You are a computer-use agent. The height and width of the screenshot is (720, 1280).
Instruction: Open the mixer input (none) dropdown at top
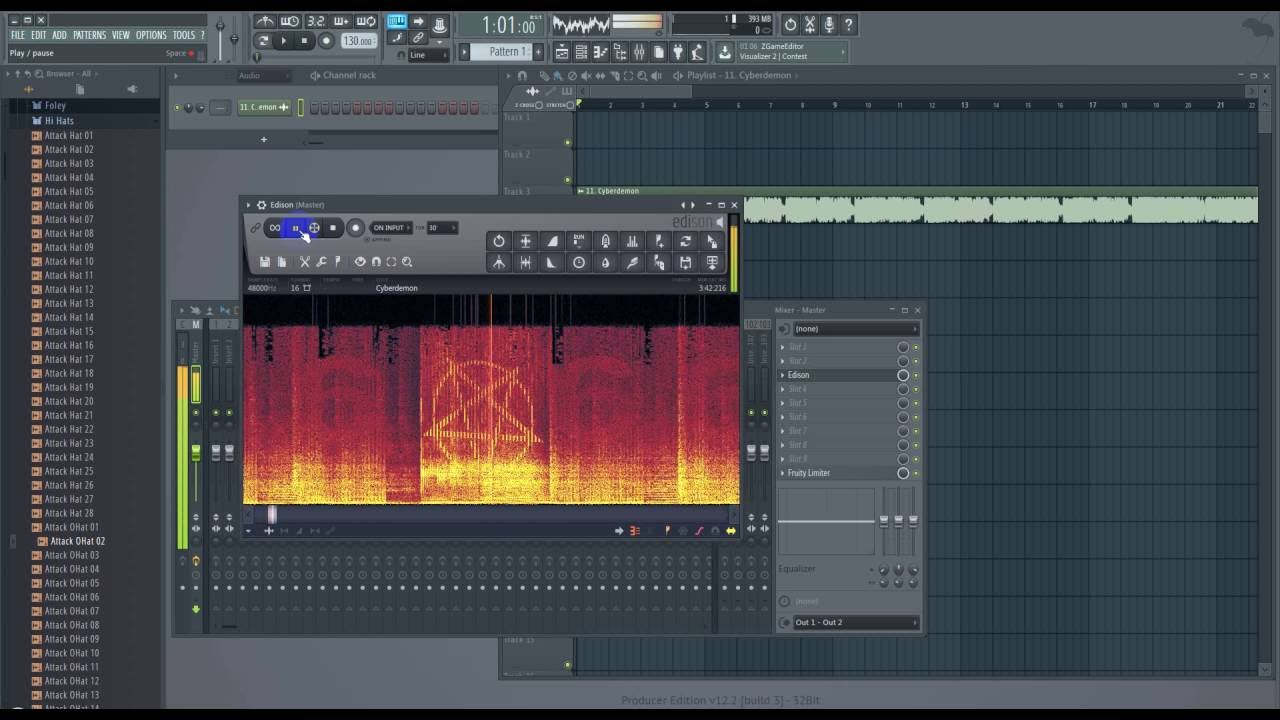(x=855, y=328)
